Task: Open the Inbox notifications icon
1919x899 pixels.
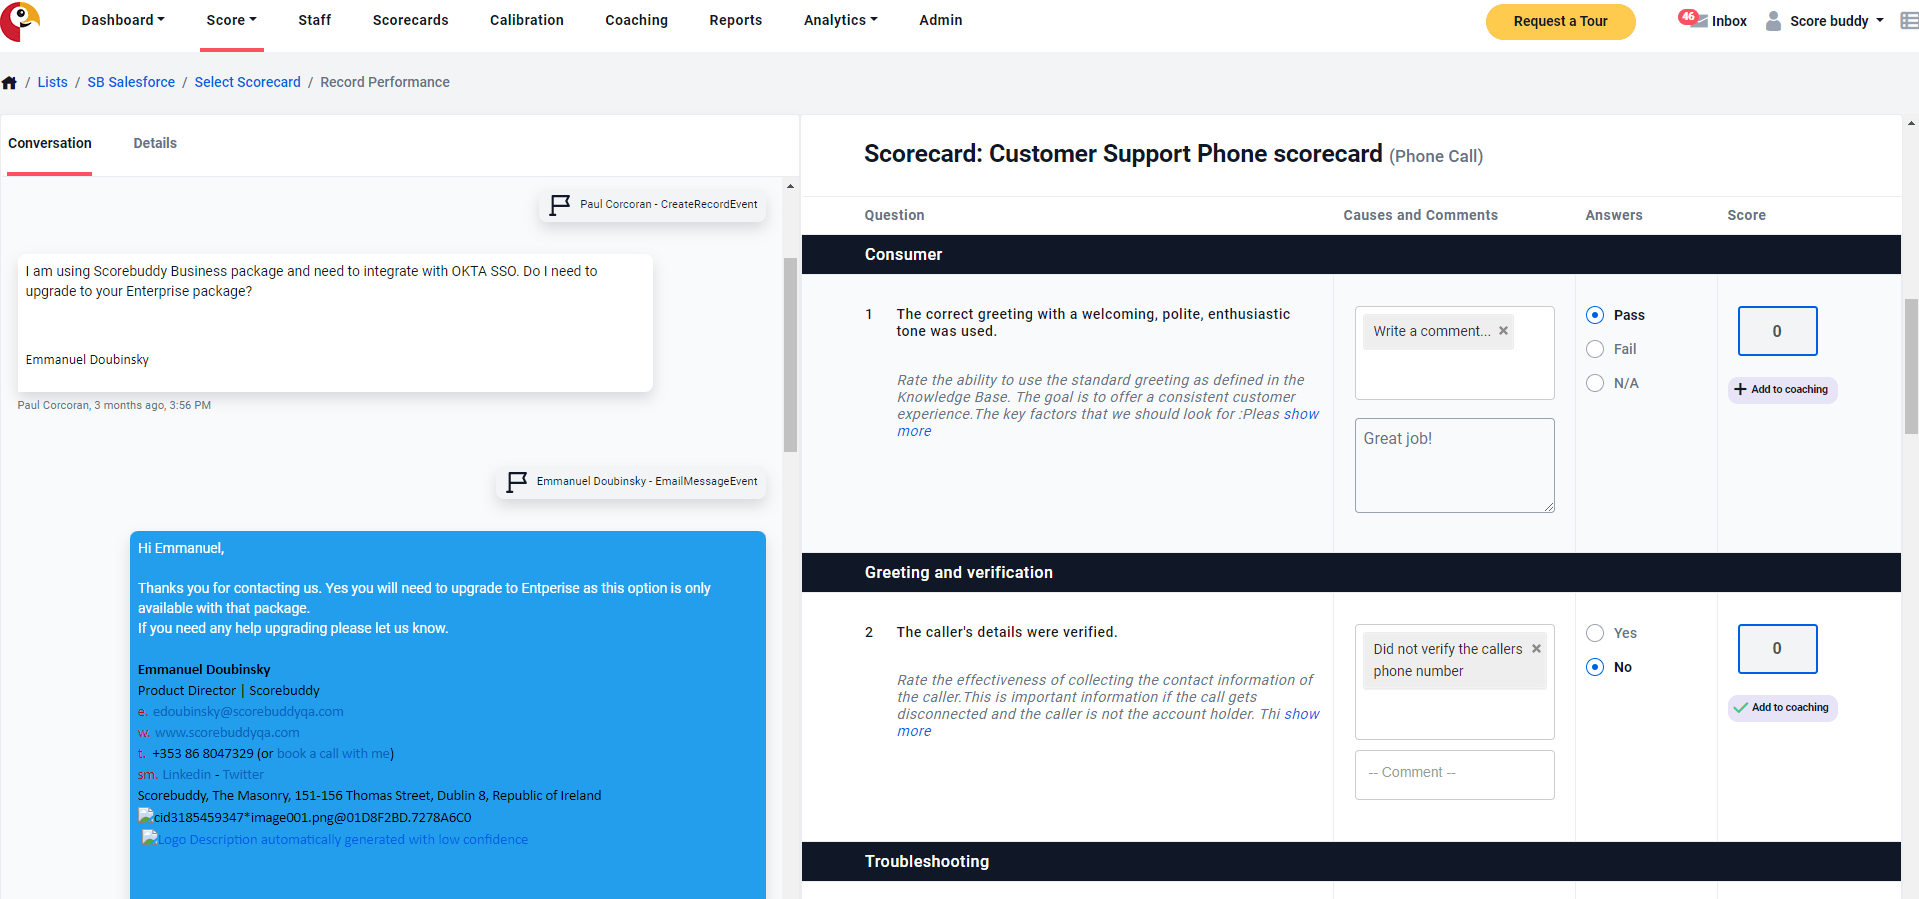Action: (x=1693, y=19)
